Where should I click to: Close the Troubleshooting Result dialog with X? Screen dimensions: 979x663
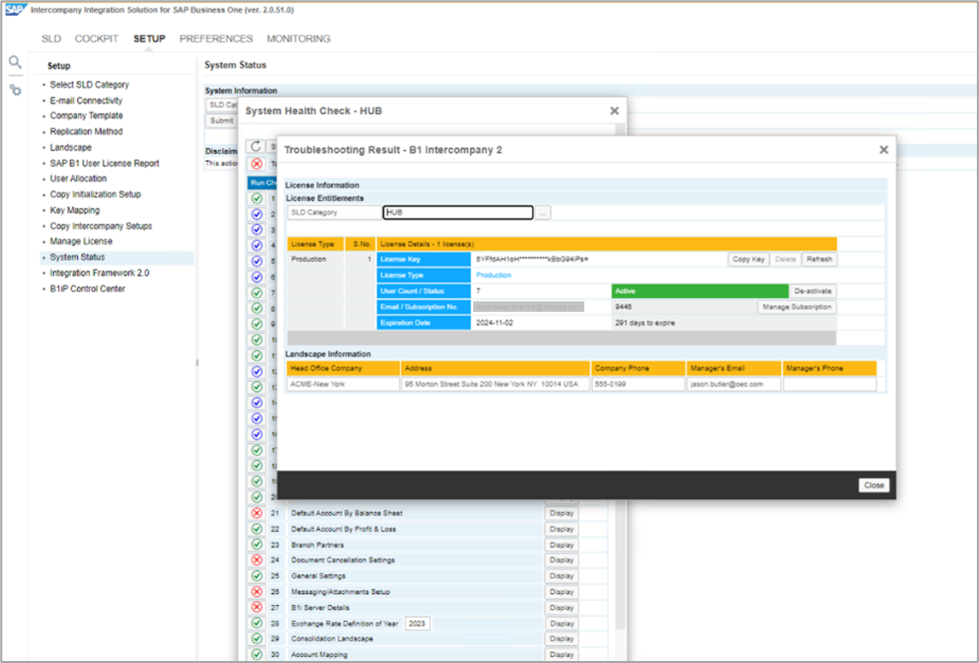pos(883,150)
